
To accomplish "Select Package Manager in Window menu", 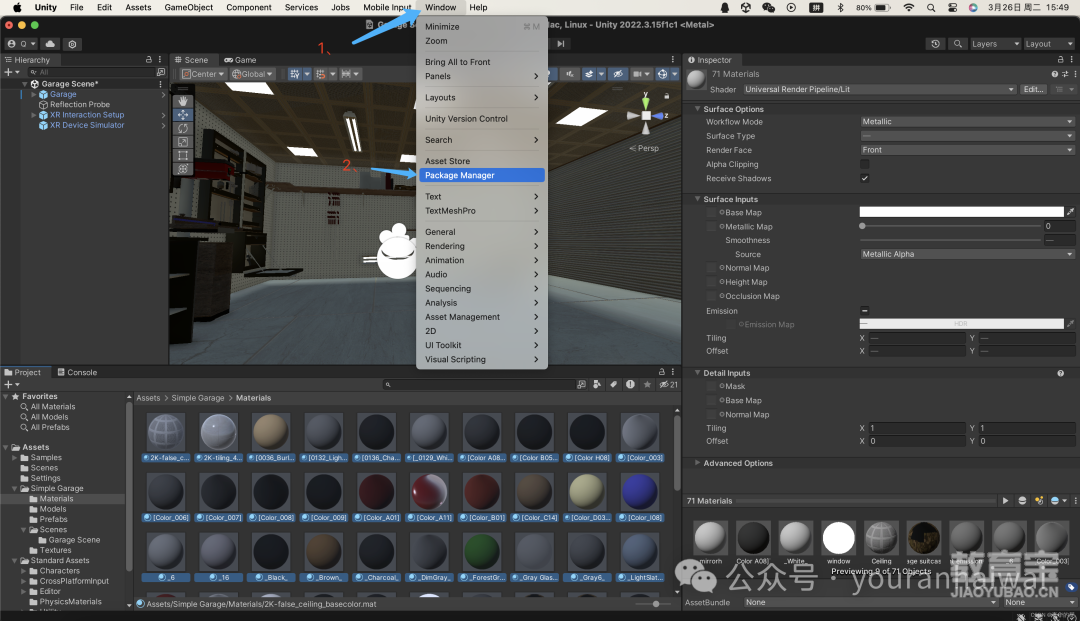I will [481, 176].
